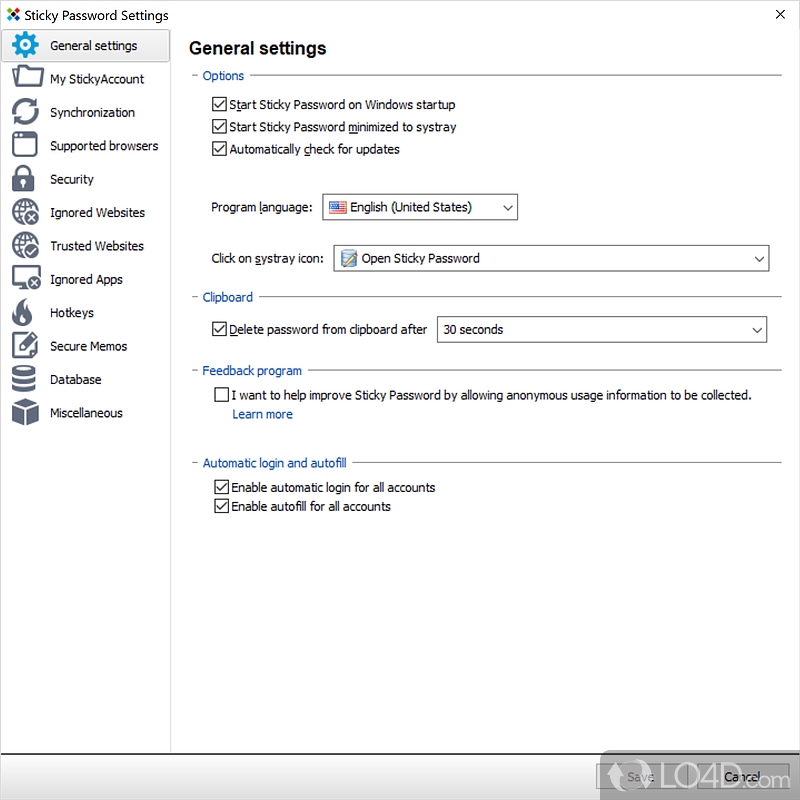Uncheck Start Sticky Password on Windows startup

(x=219, y=104)
